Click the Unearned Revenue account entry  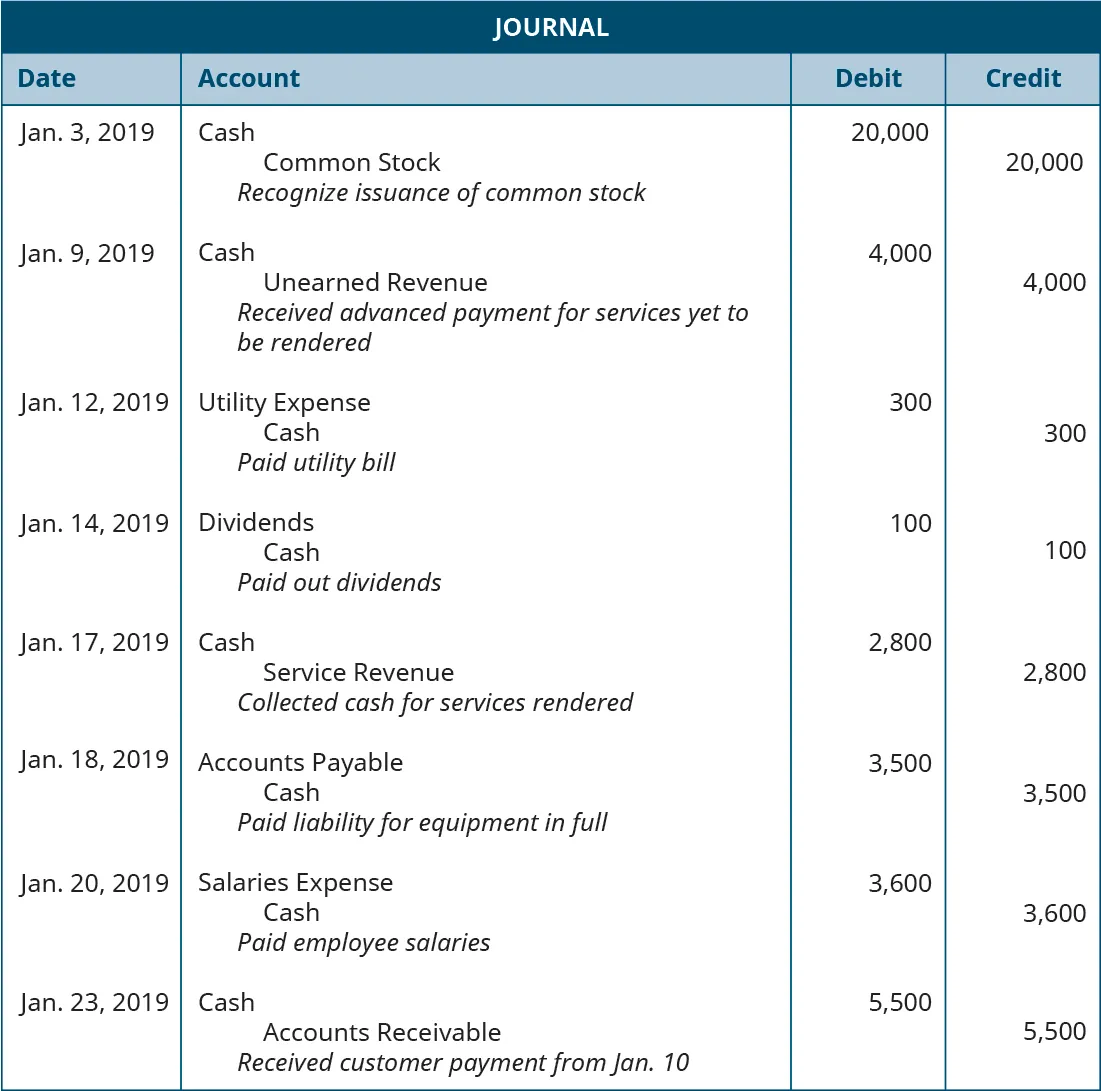[375, 283]
